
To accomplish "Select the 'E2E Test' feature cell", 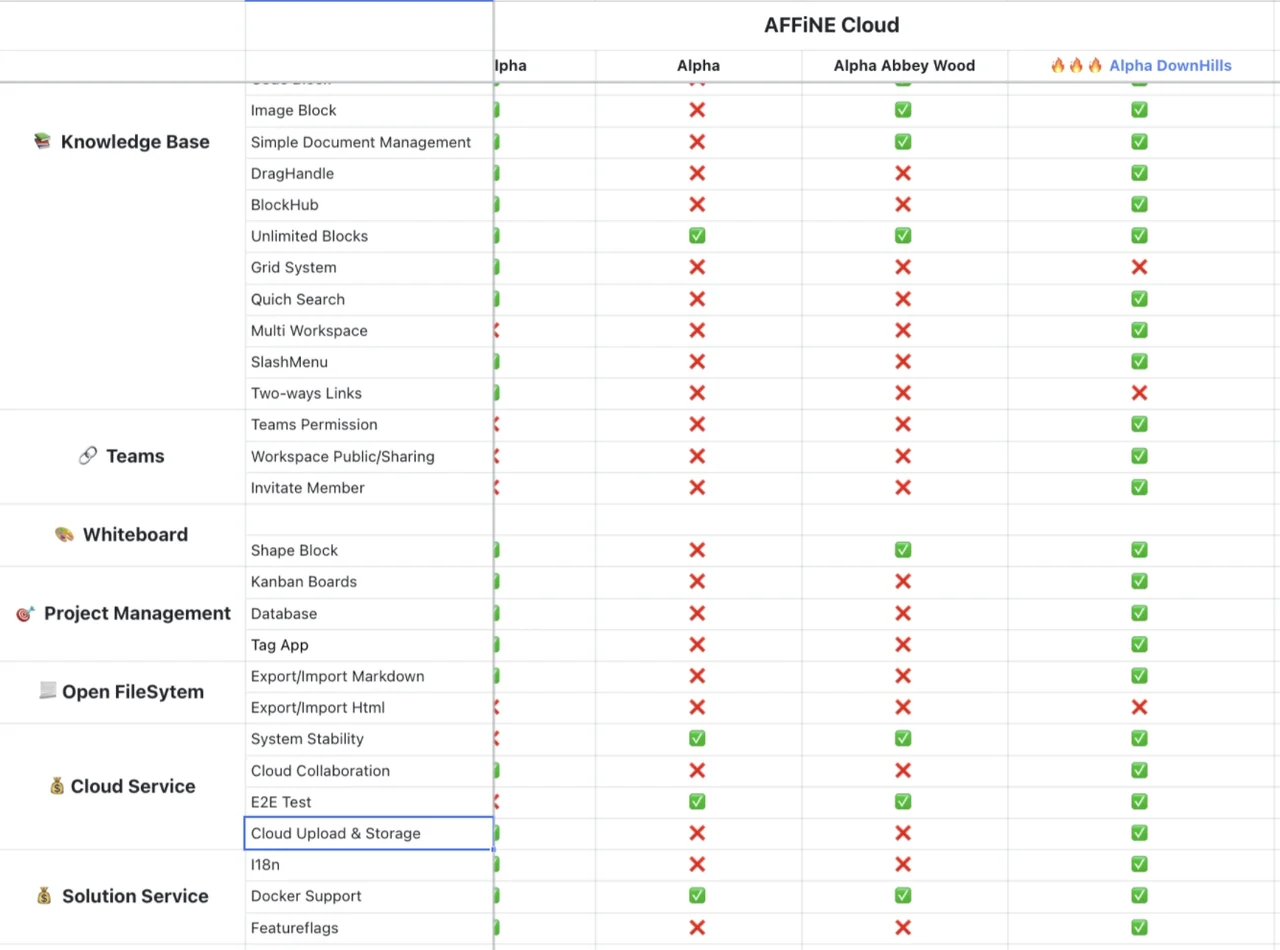I will 369,801.
